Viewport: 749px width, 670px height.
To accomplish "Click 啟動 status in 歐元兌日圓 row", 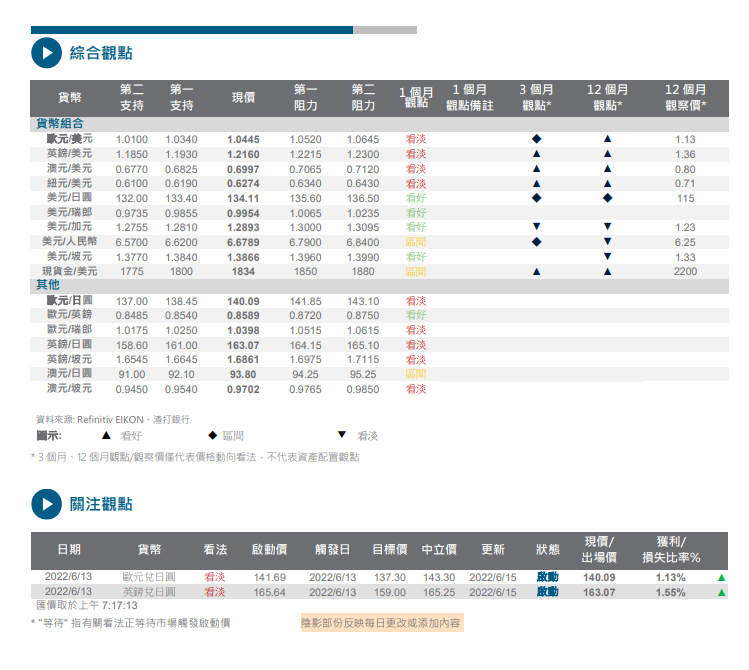I will coord(547,578).
